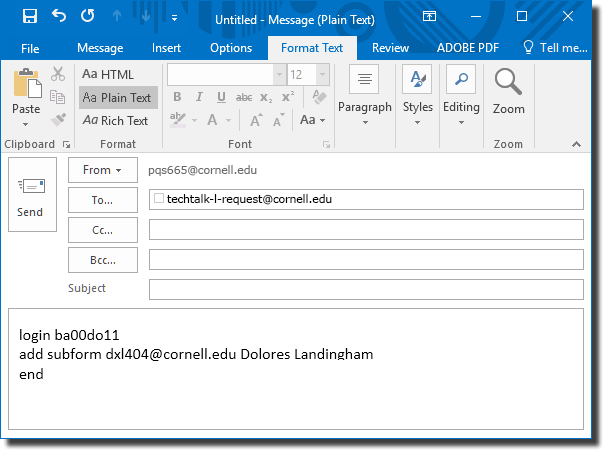Undo the last action
Screen dimensions: 612x459
[59, 16]
